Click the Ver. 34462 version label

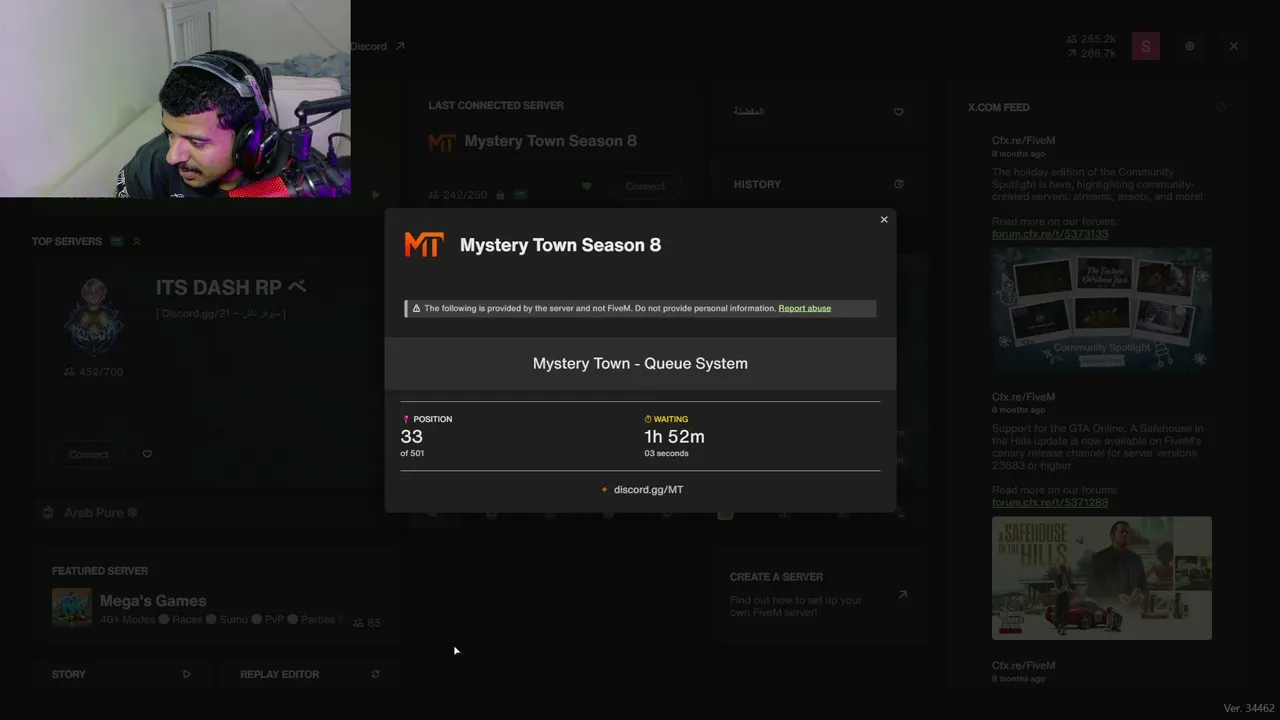pos(1249,708)
